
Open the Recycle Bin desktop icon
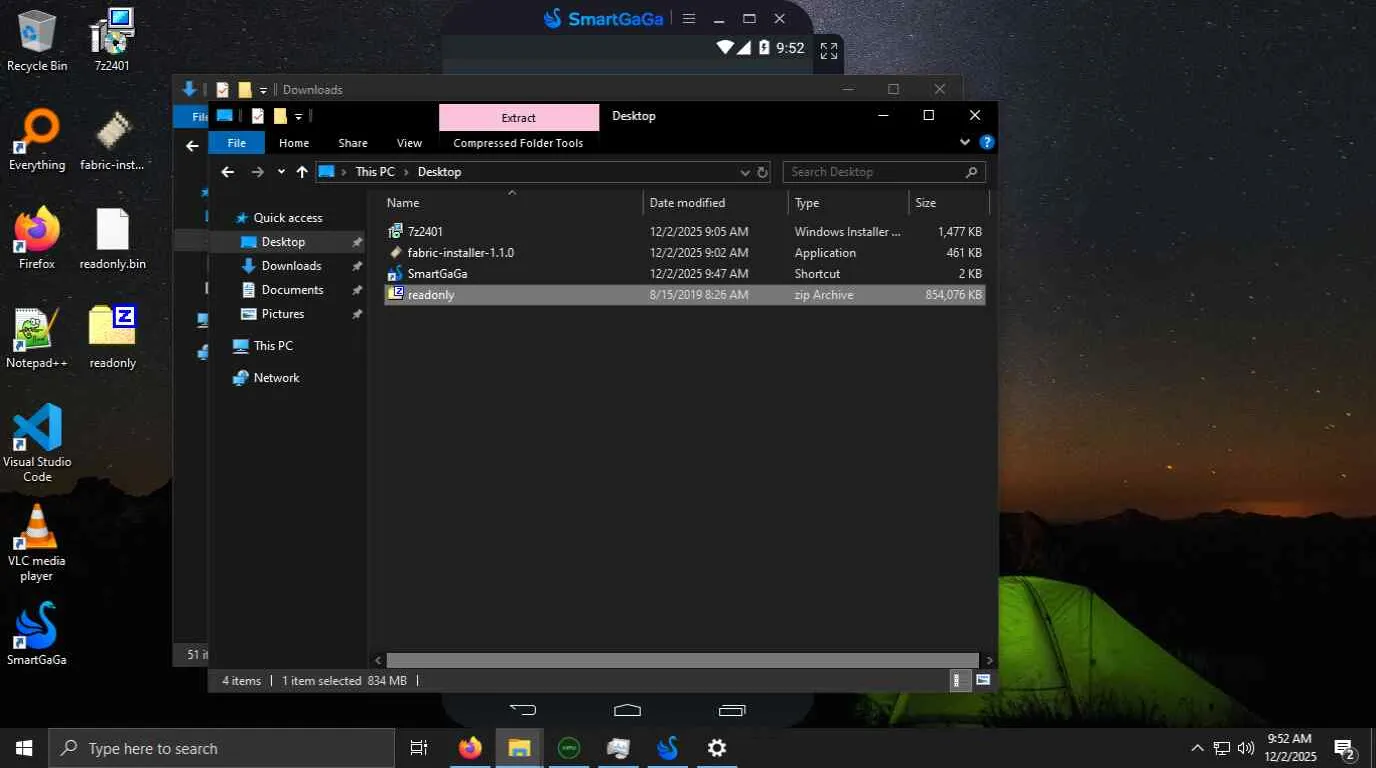[37, 41]
